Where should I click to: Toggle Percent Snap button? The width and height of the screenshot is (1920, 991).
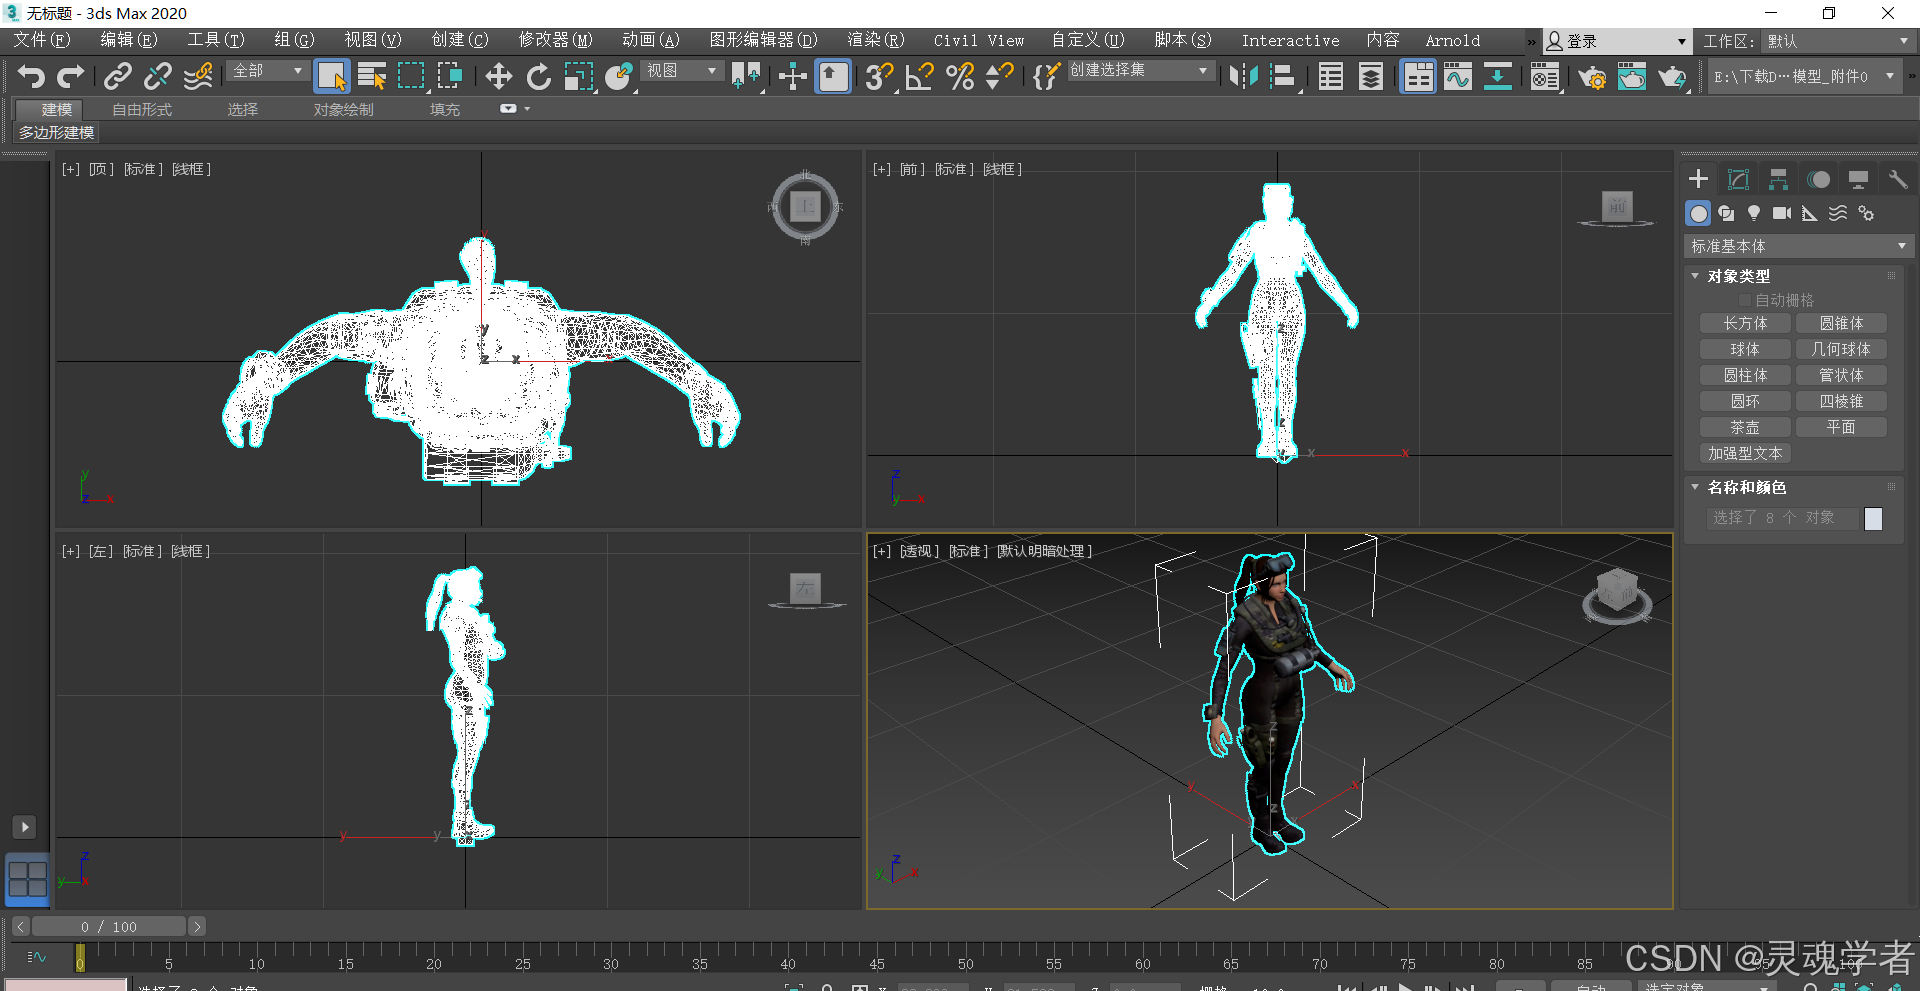[x=960, y=76]
